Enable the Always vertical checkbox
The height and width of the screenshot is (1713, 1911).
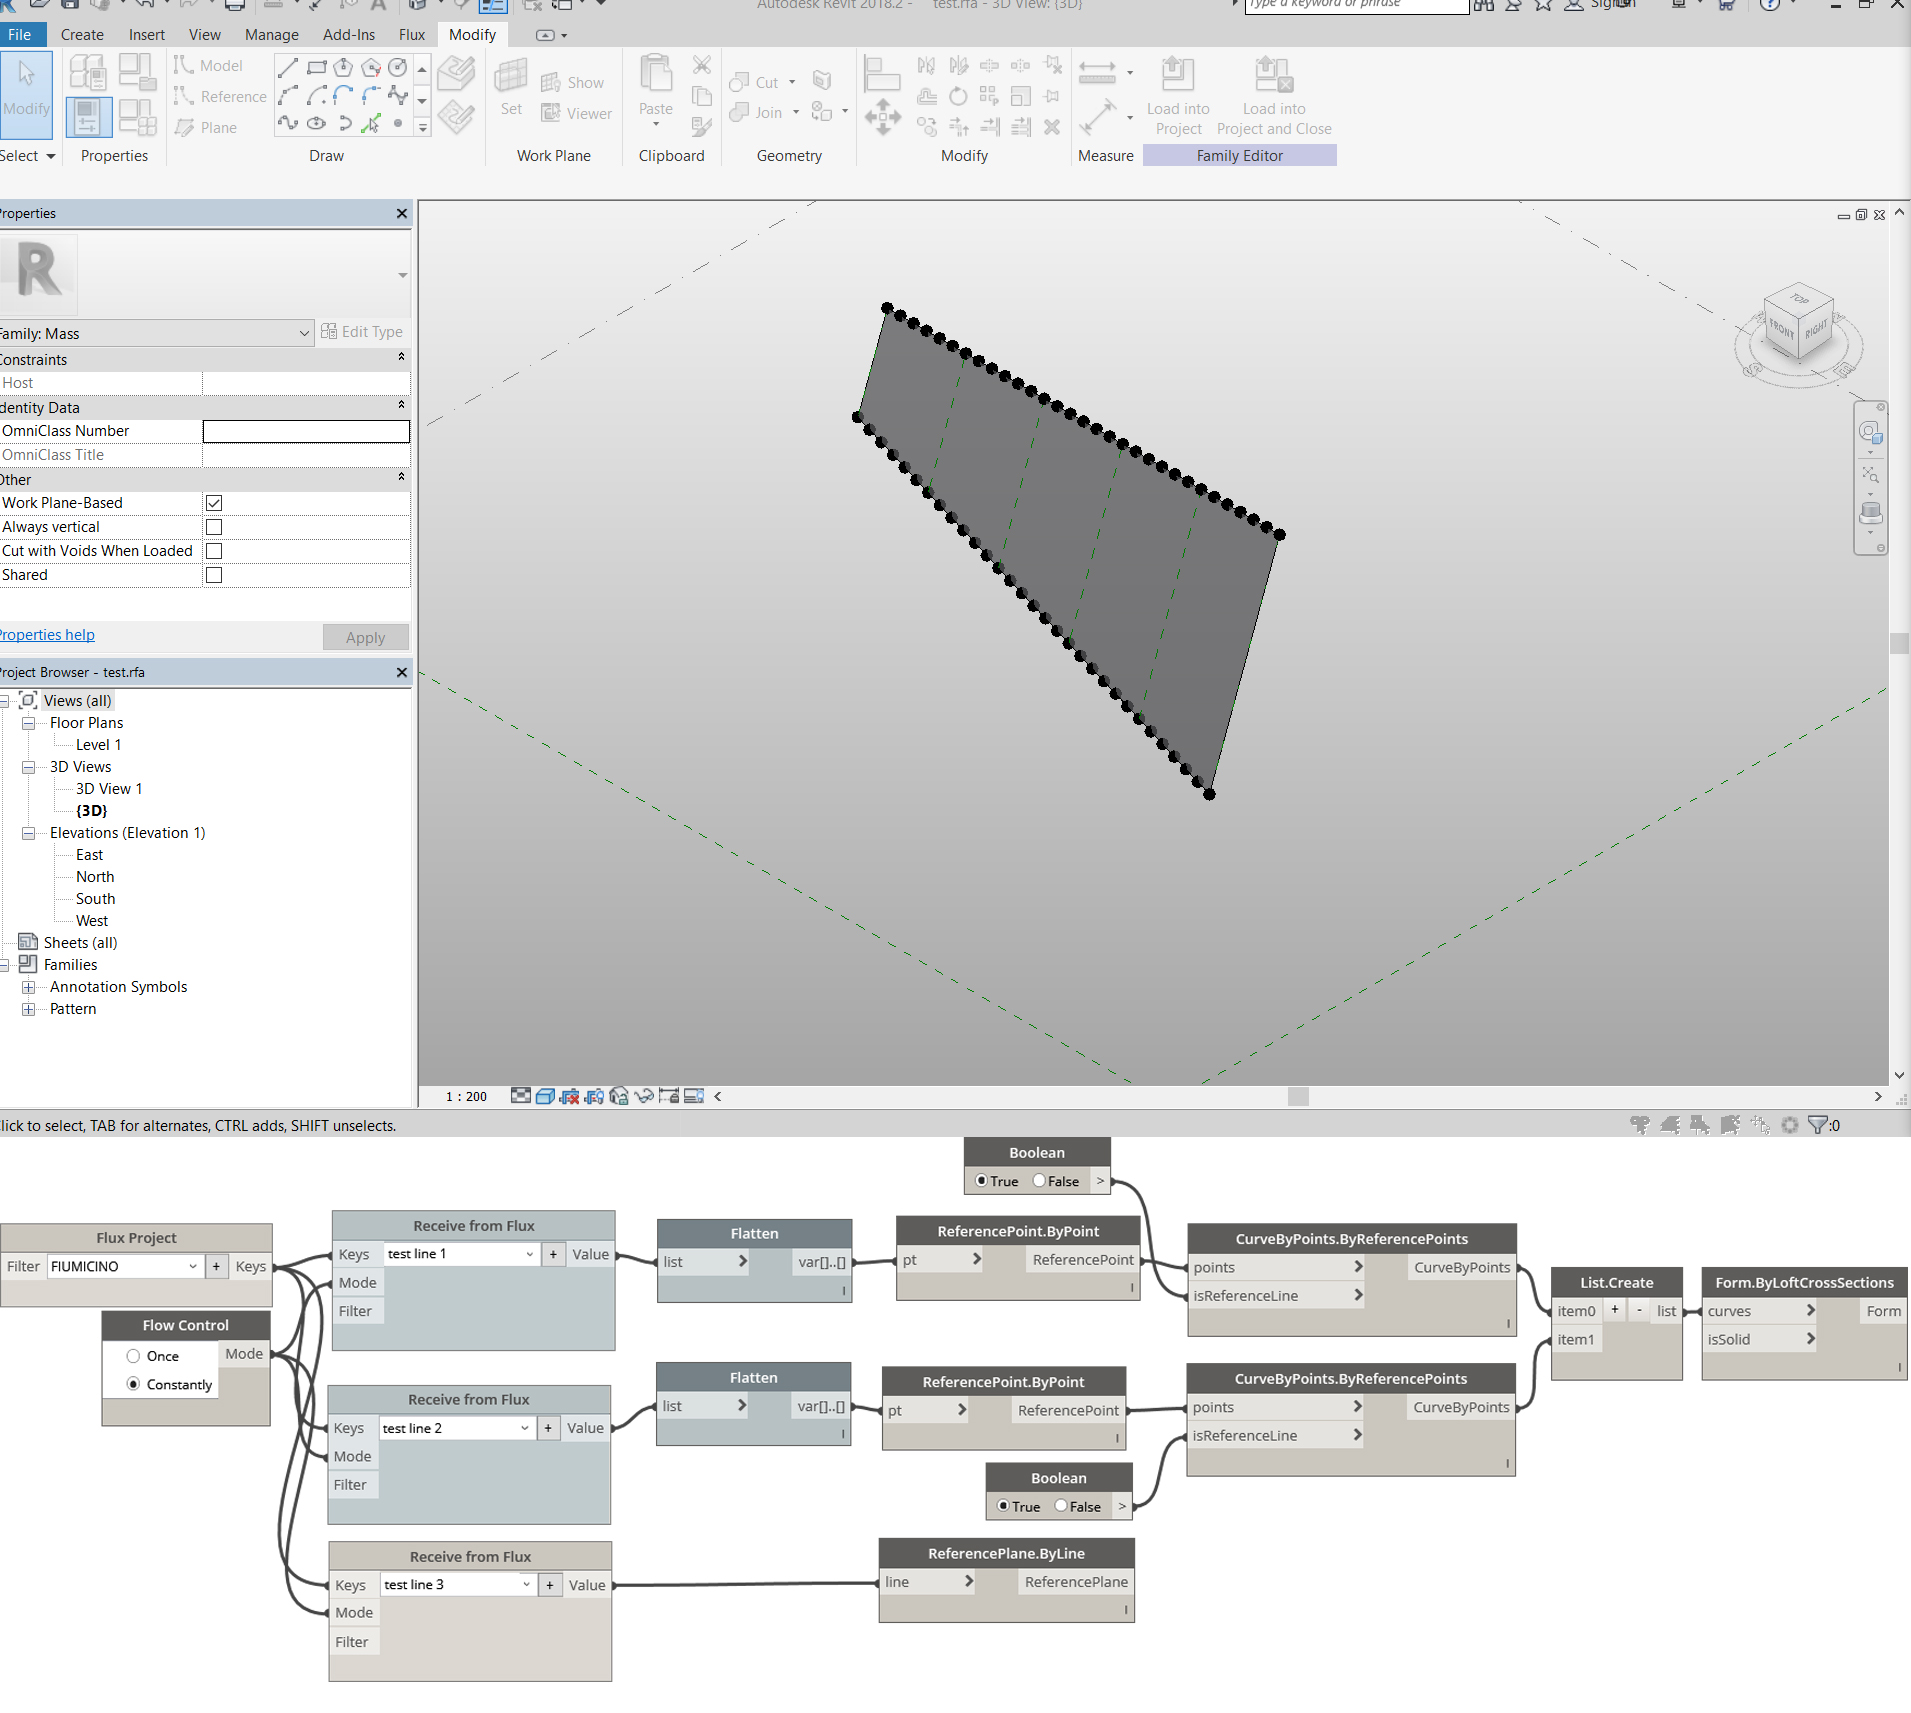point(214,527)
